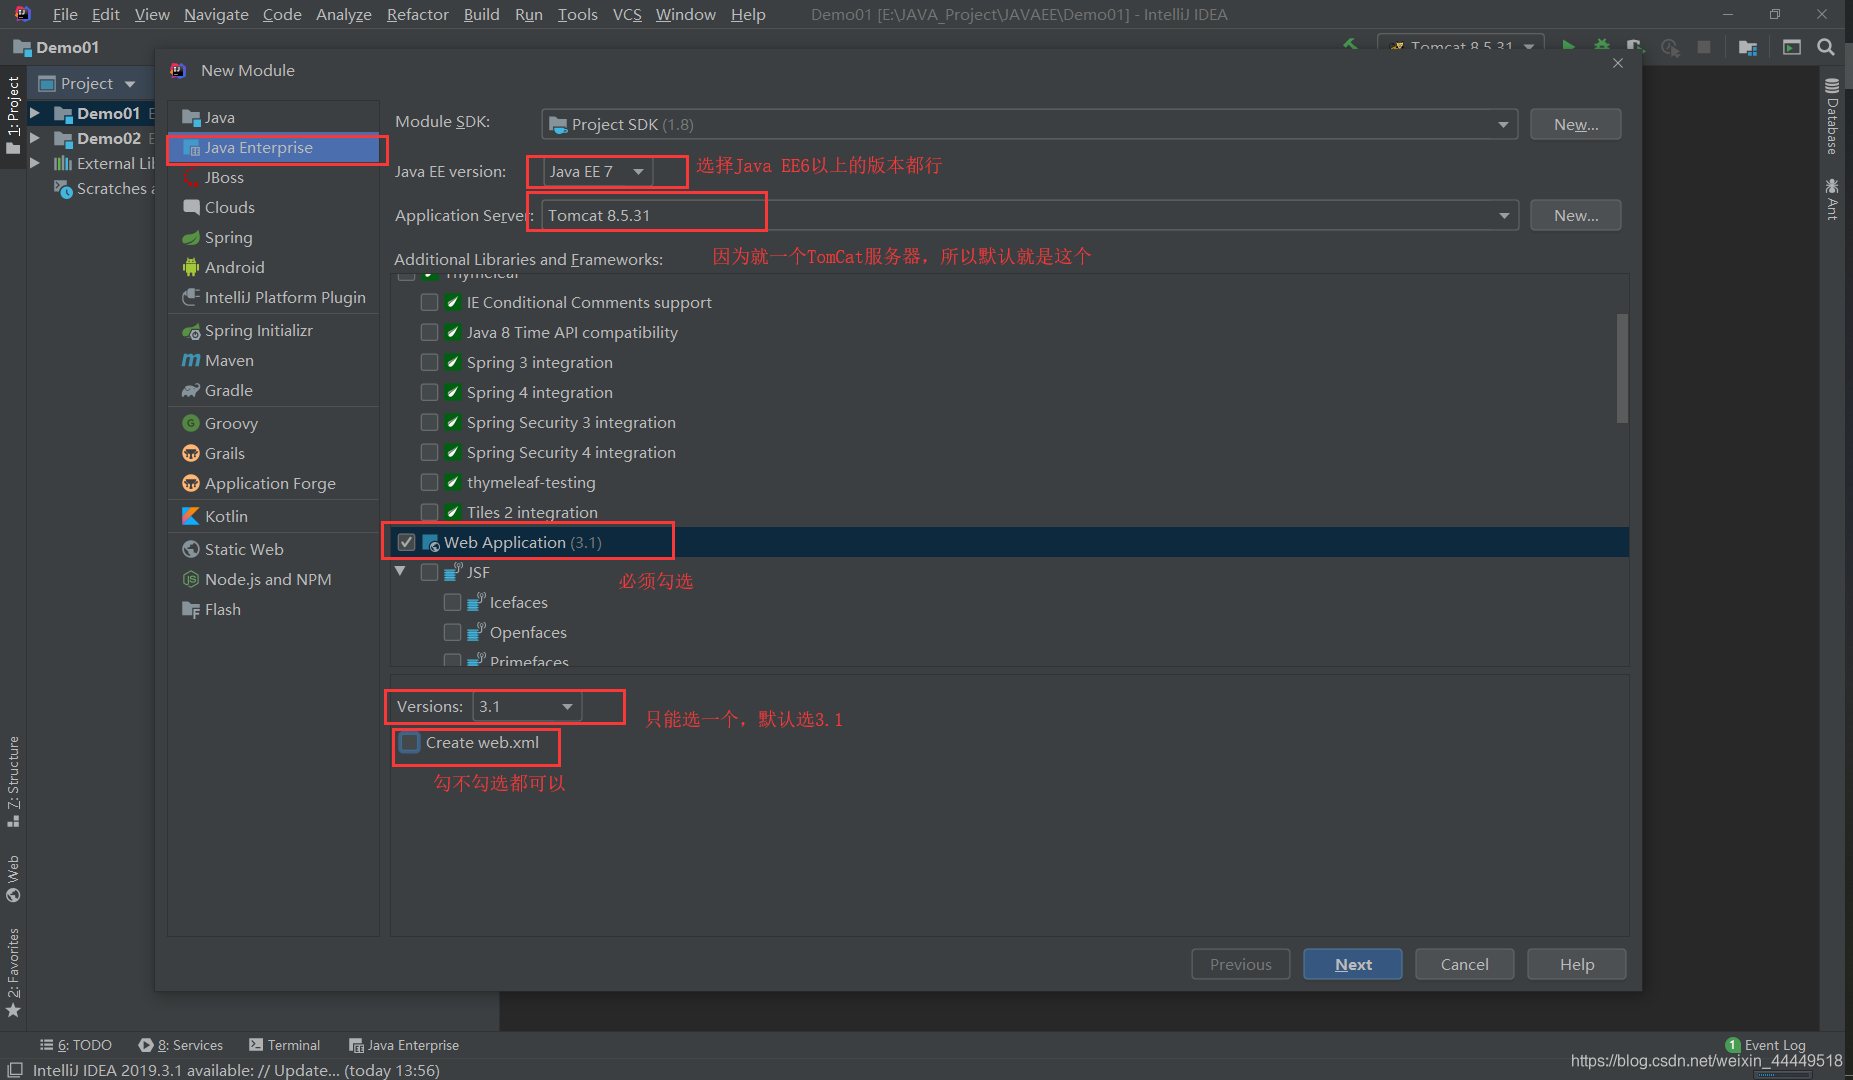Check the JSF framework checkbox
This screenshot has height=1080, width=1853.
[429, 572]
